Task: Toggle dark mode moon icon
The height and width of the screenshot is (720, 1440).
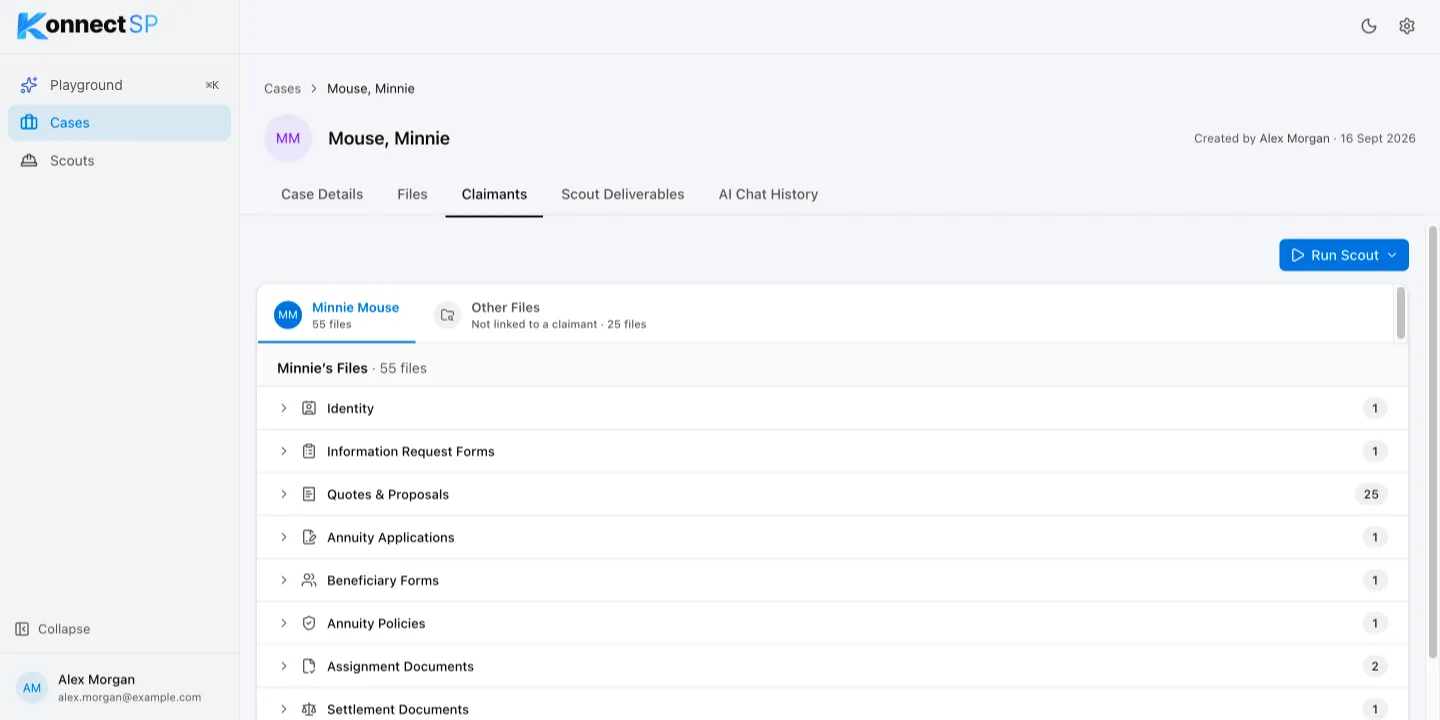Action: [x=1369, y=26]
